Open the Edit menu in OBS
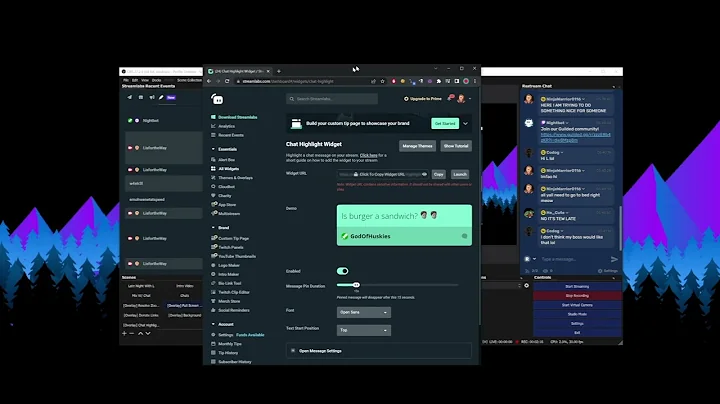The height and width of the screenshot is (404, 720). pyautogui.click(x=135, y=80)
